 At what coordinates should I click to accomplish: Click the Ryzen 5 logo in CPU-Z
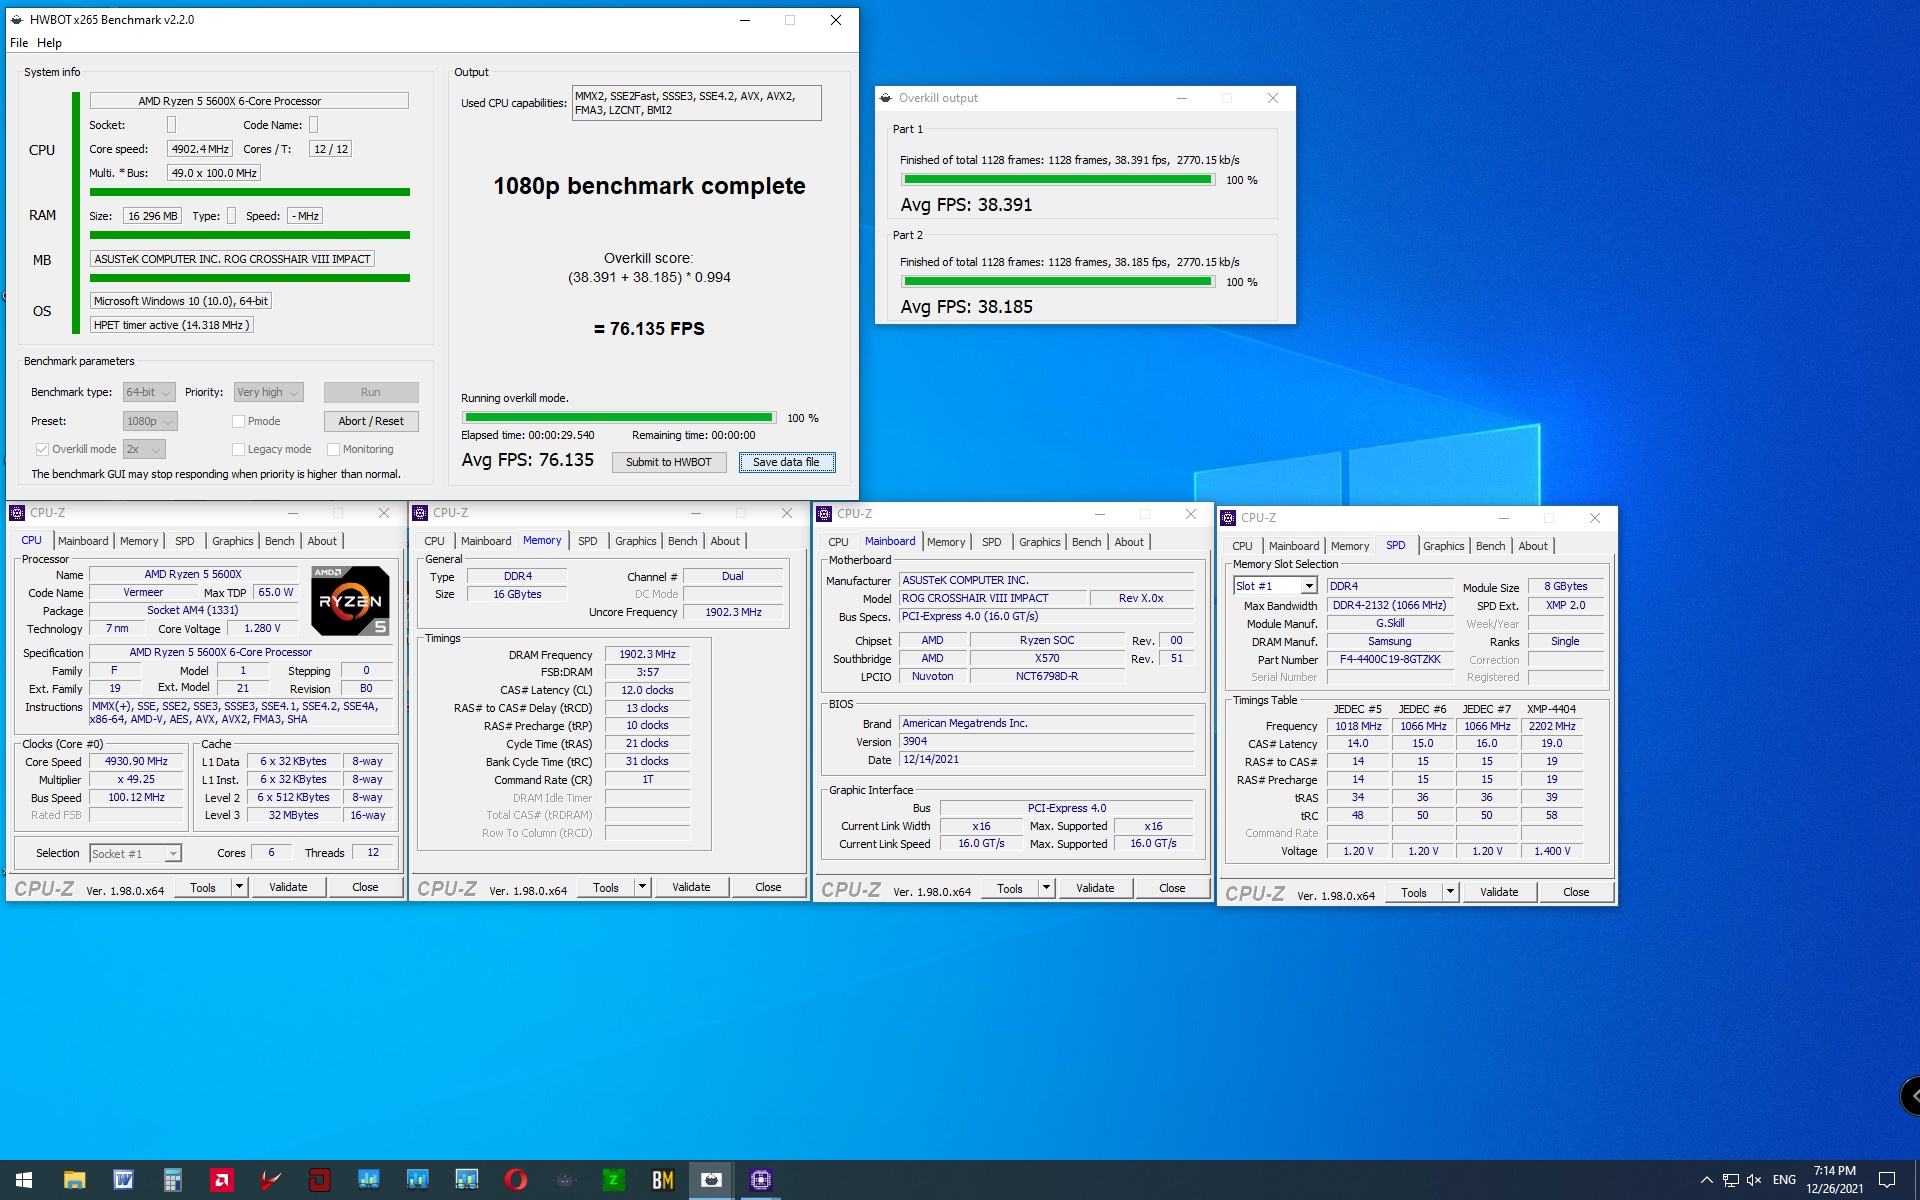pos(350,601)
